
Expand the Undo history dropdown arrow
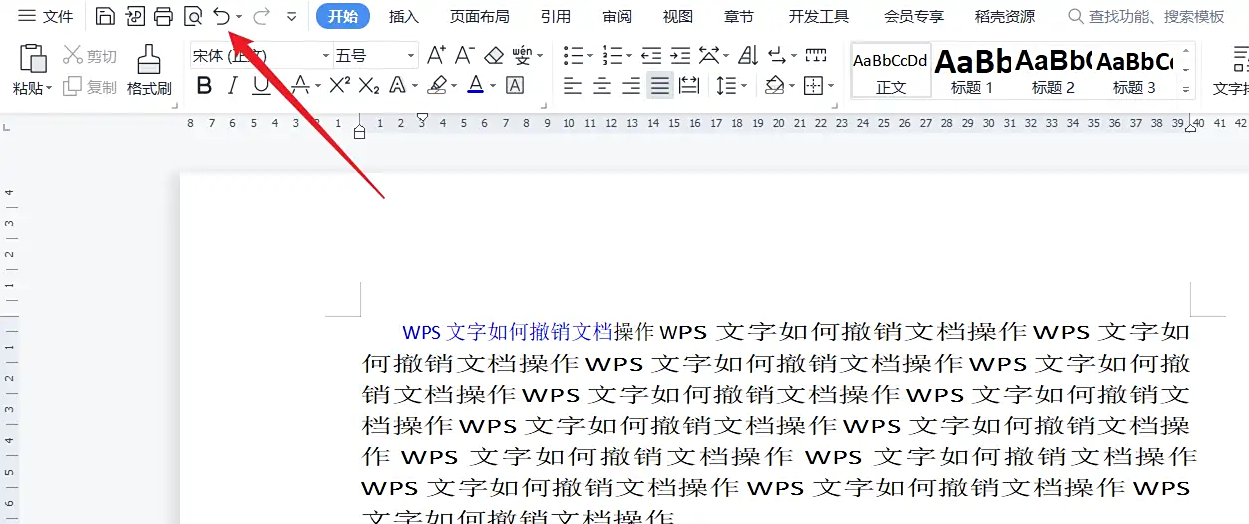point(239,17)
